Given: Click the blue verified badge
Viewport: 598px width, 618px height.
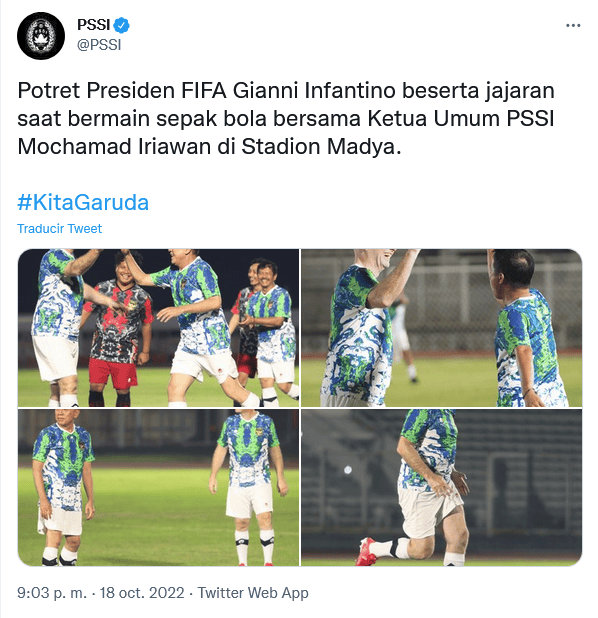Looking at the screenshot, I should click(121, 25).
